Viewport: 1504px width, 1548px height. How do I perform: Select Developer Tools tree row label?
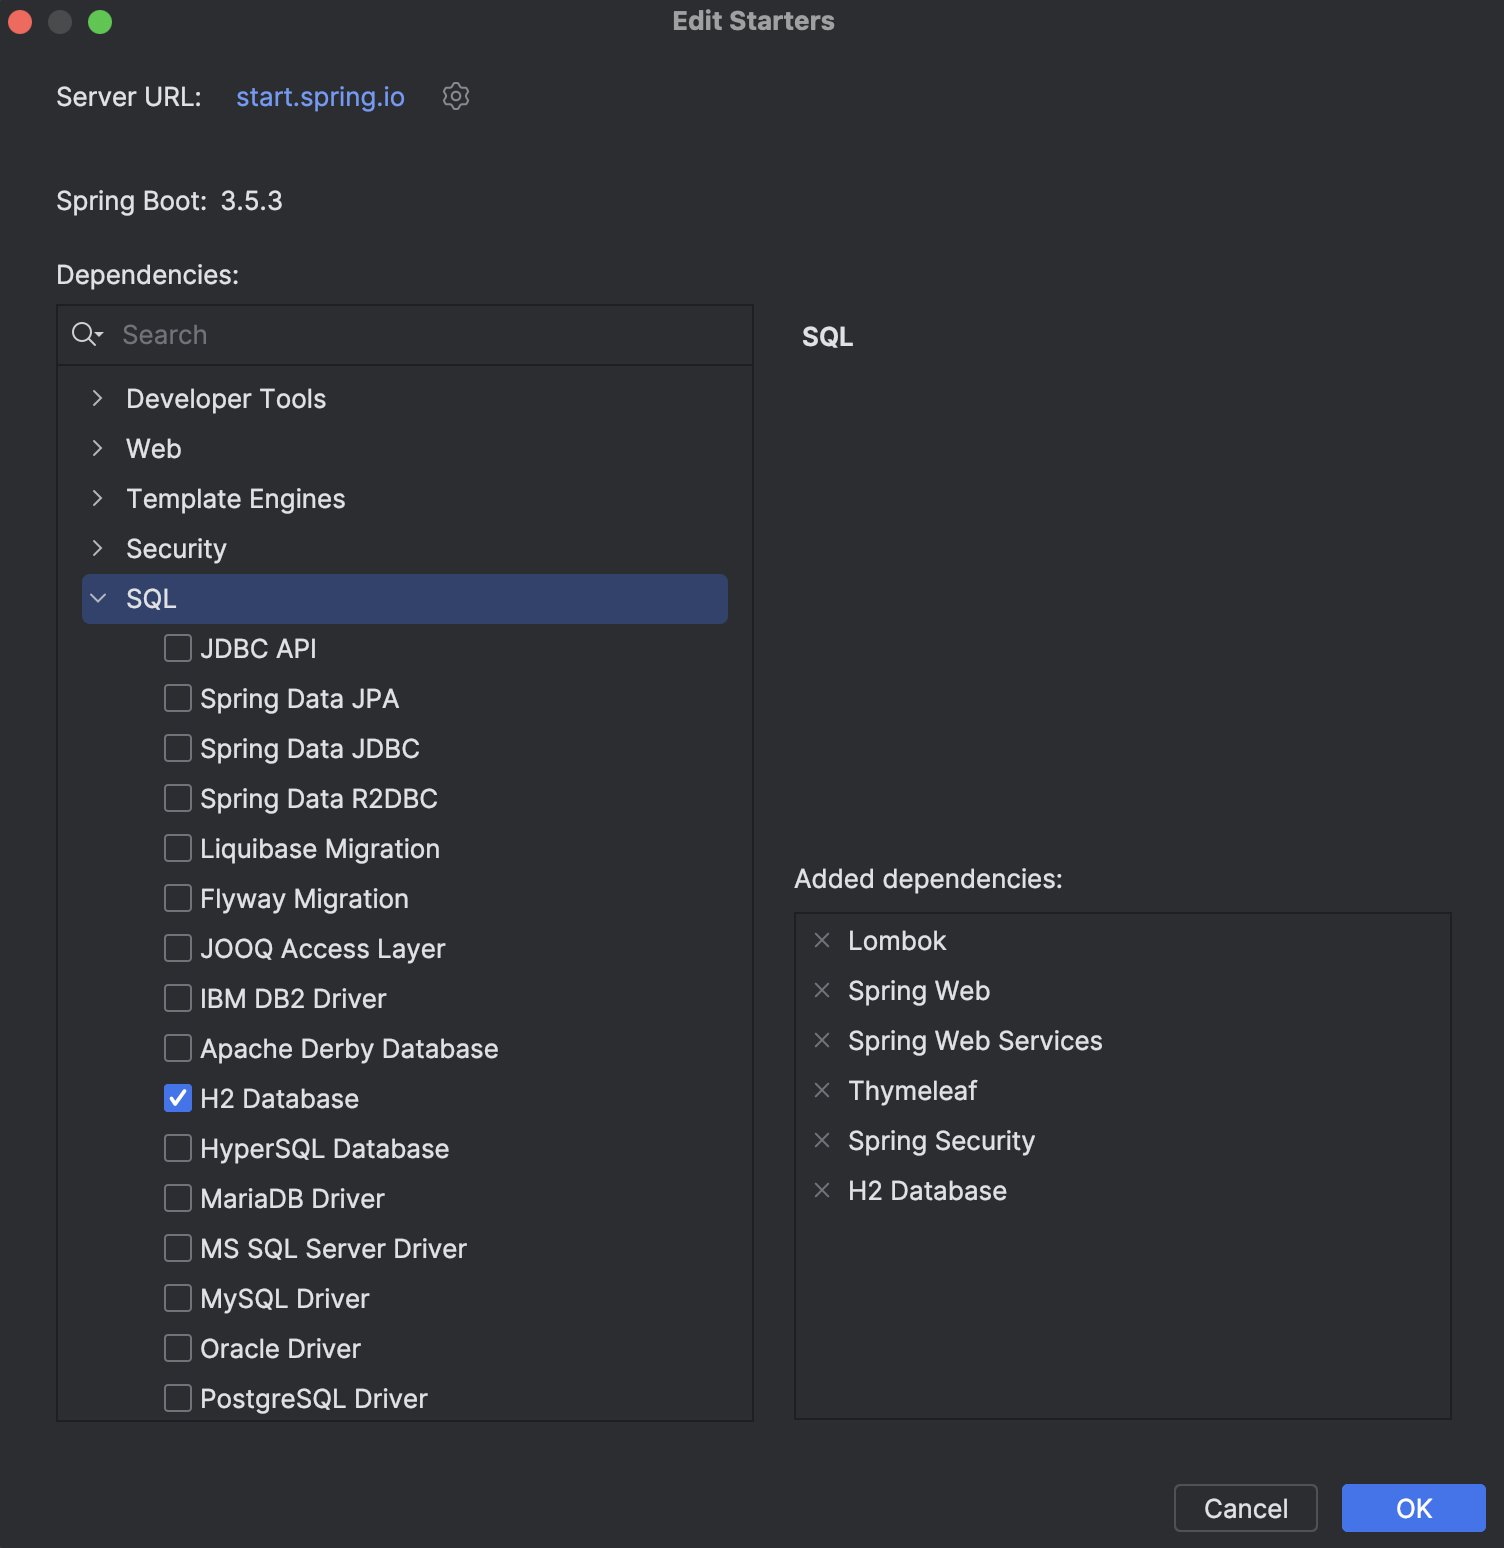226,399
